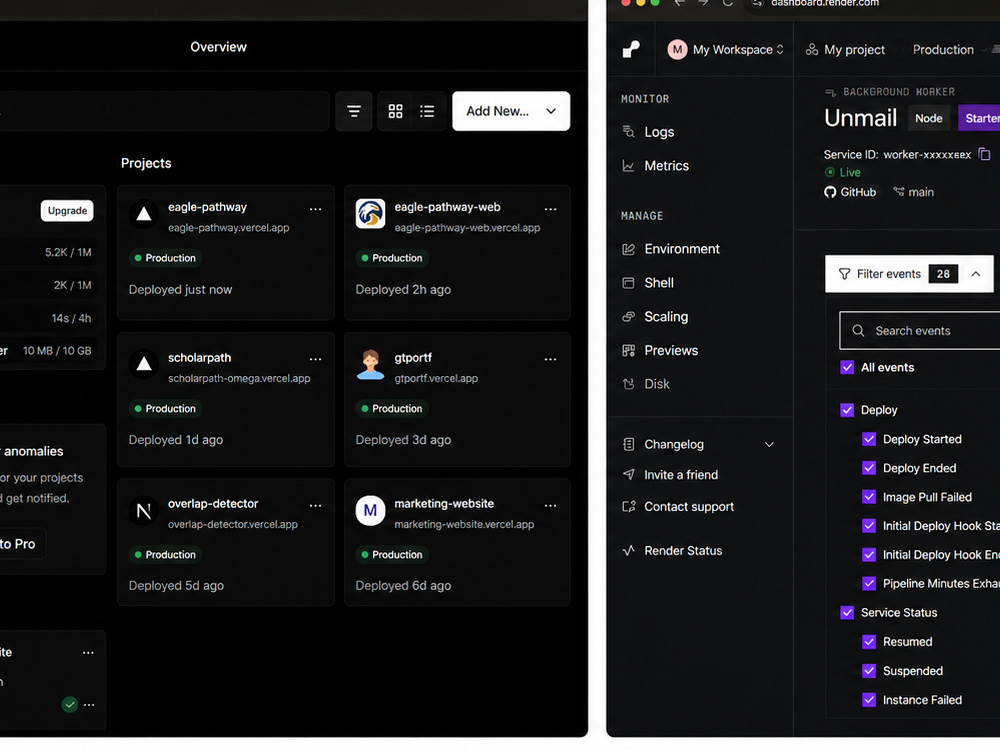Click Production badge on gtportf card
1000x750 pixels.
[392, 409]
